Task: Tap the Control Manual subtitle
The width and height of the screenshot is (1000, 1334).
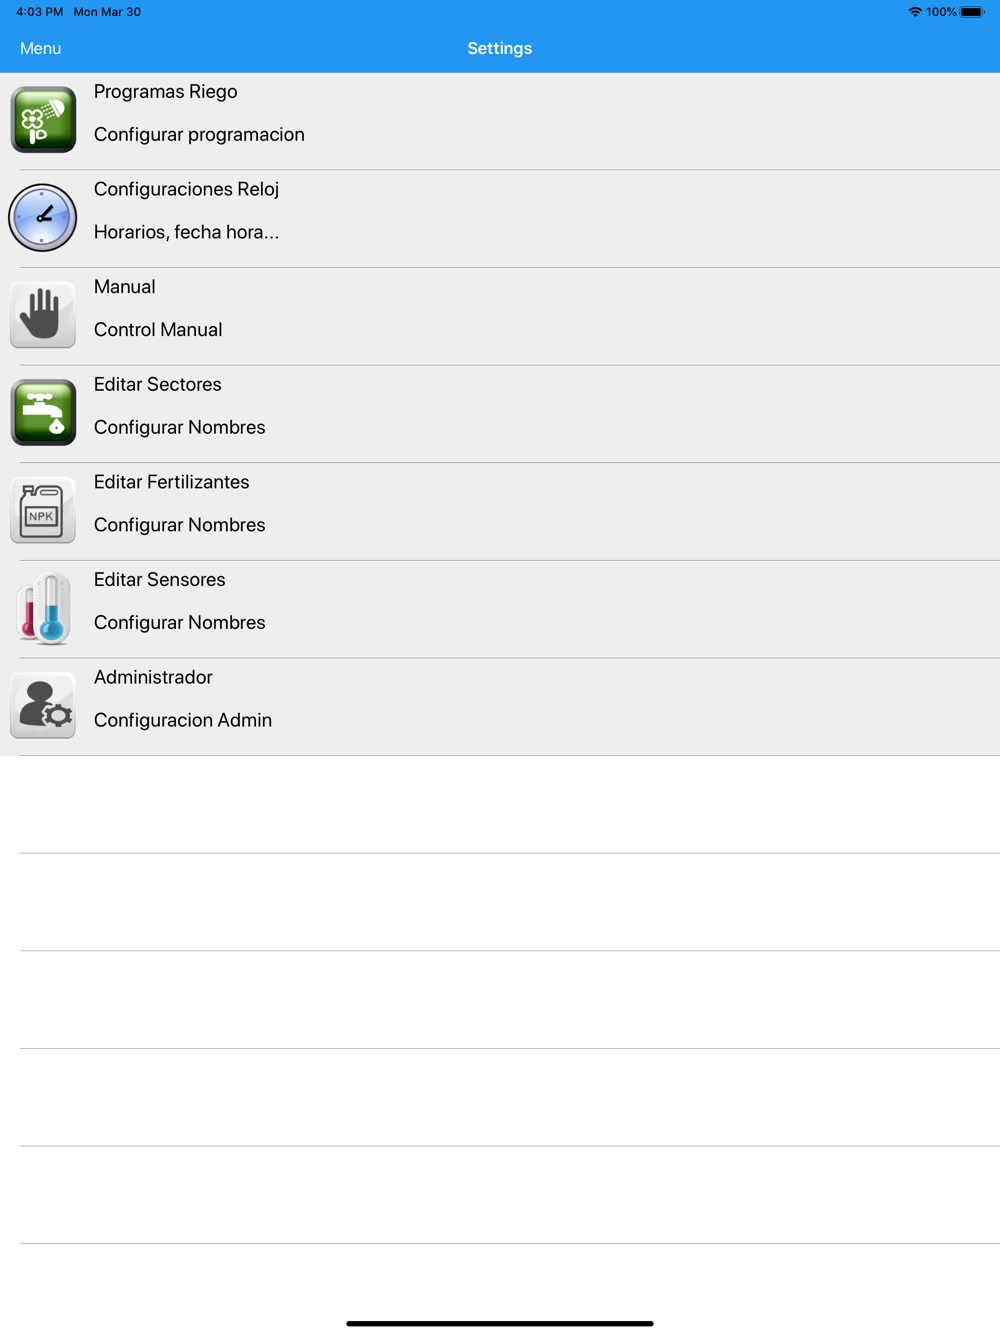Action: (158, 330)
